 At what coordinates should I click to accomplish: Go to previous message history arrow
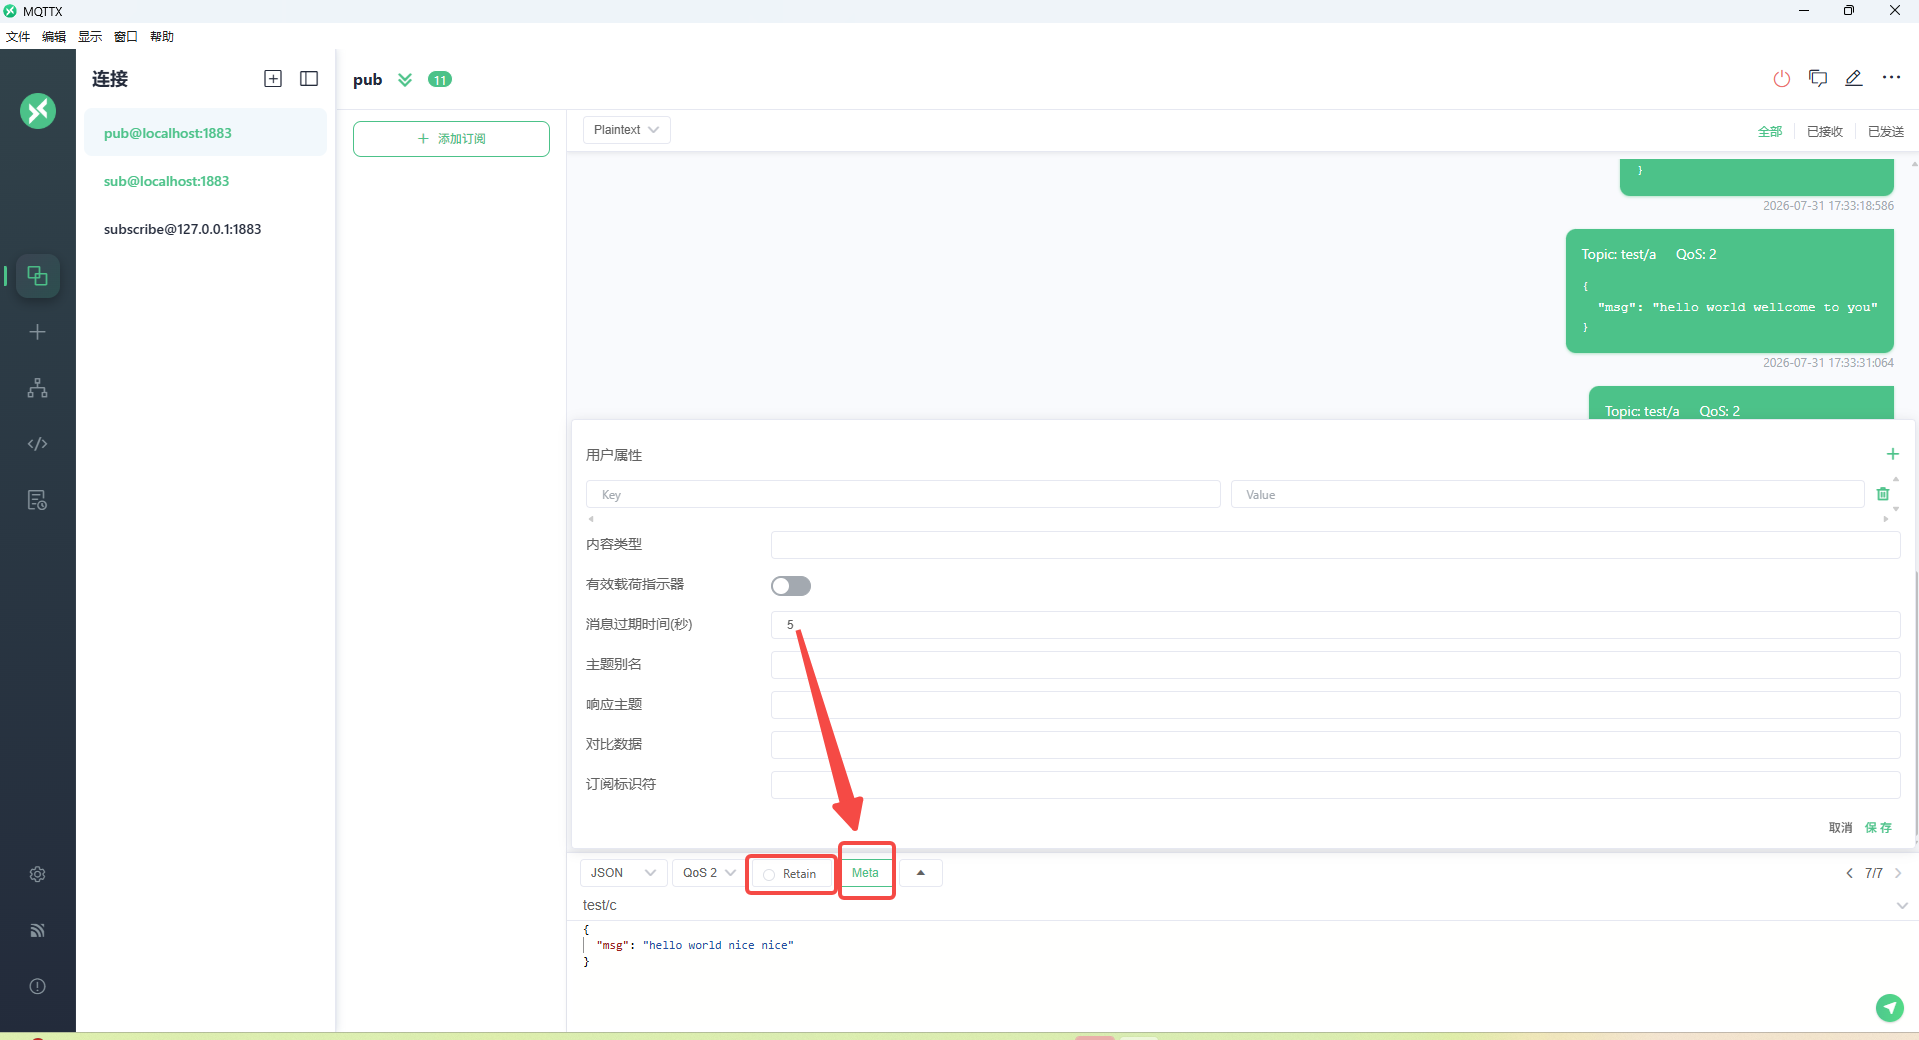click(x=1850, y=873)
